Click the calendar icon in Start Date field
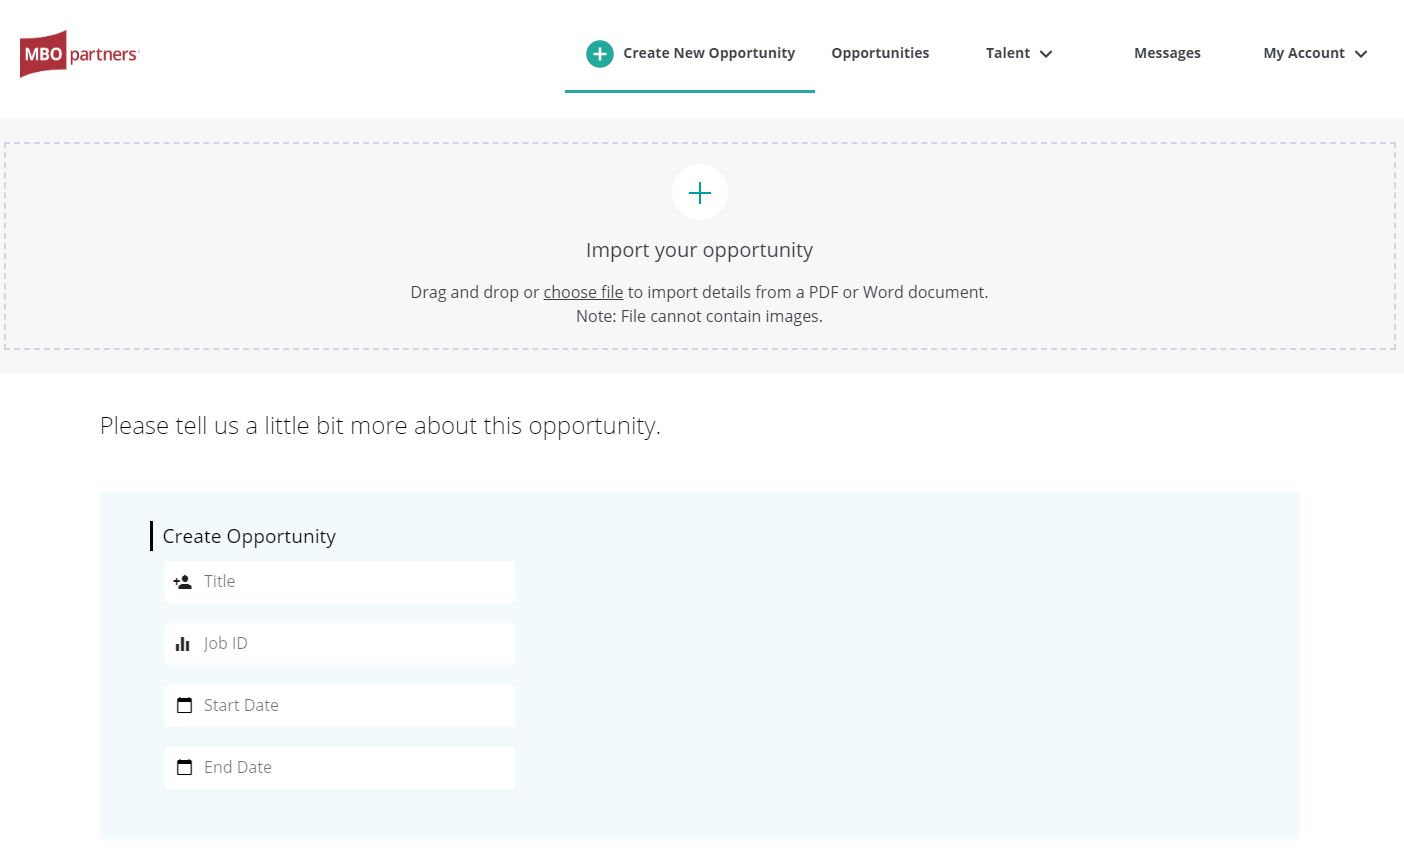 coord(184,706)
